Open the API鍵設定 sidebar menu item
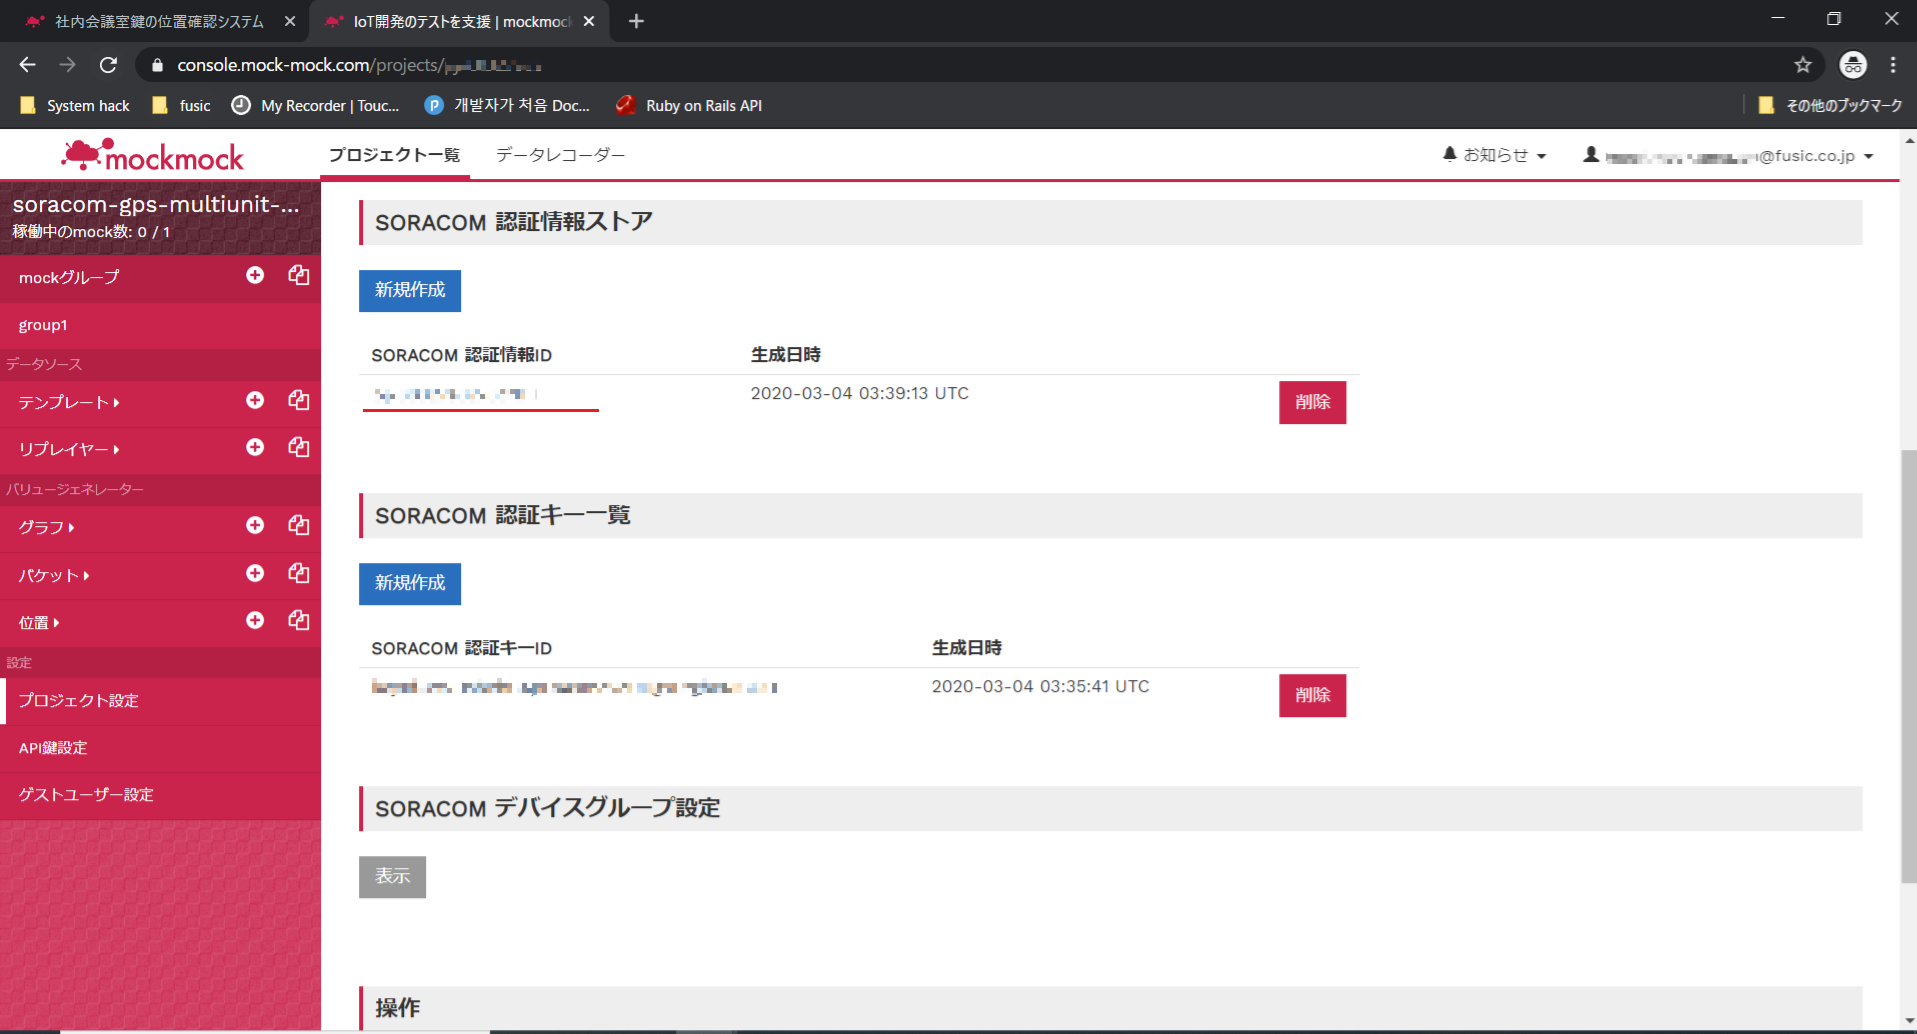The height and width of the screenshot is (1034, 1917). pyautogui.click(x=53, y=748)
